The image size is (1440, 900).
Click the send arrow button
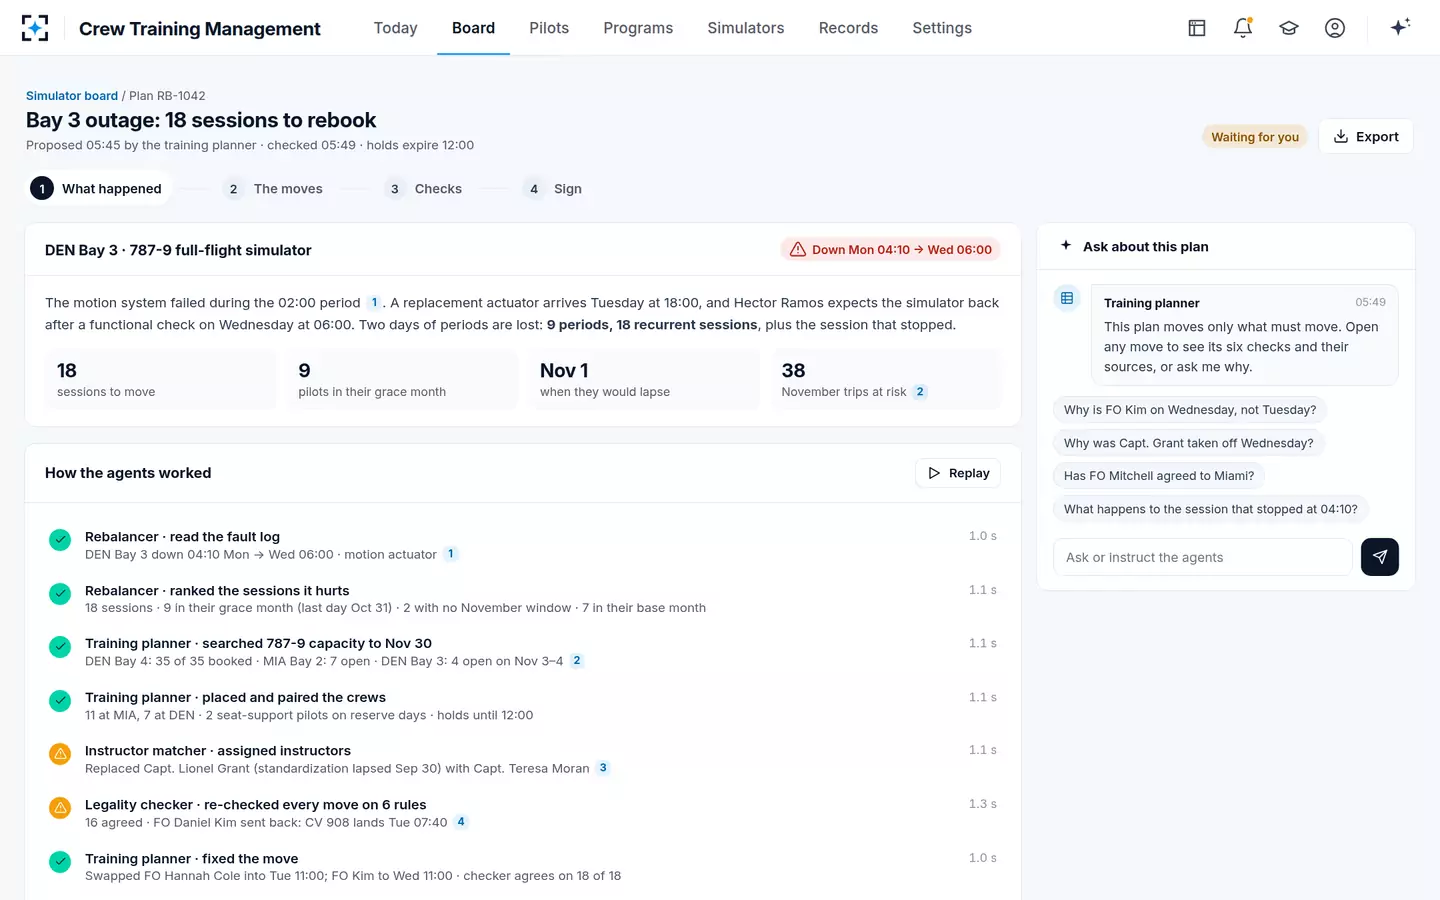[1380, 557]
